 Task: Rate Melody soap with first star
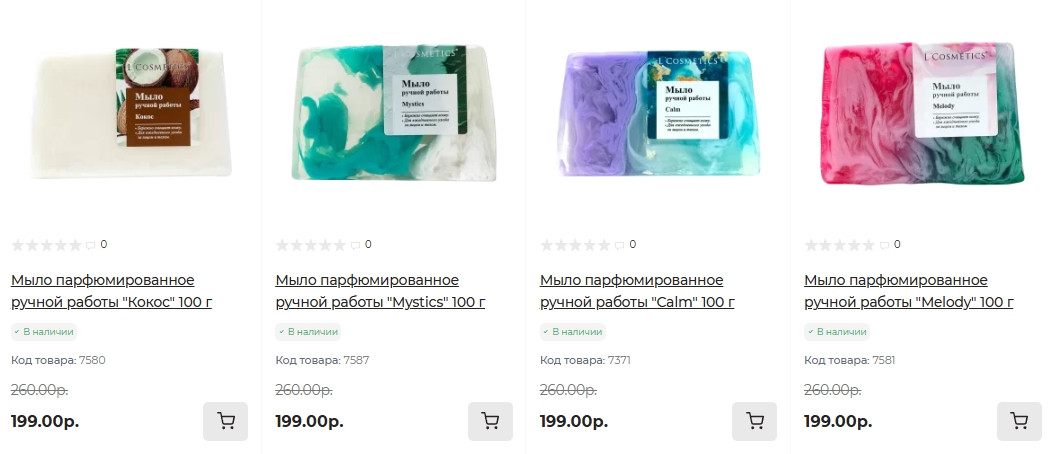click(811, 245)
